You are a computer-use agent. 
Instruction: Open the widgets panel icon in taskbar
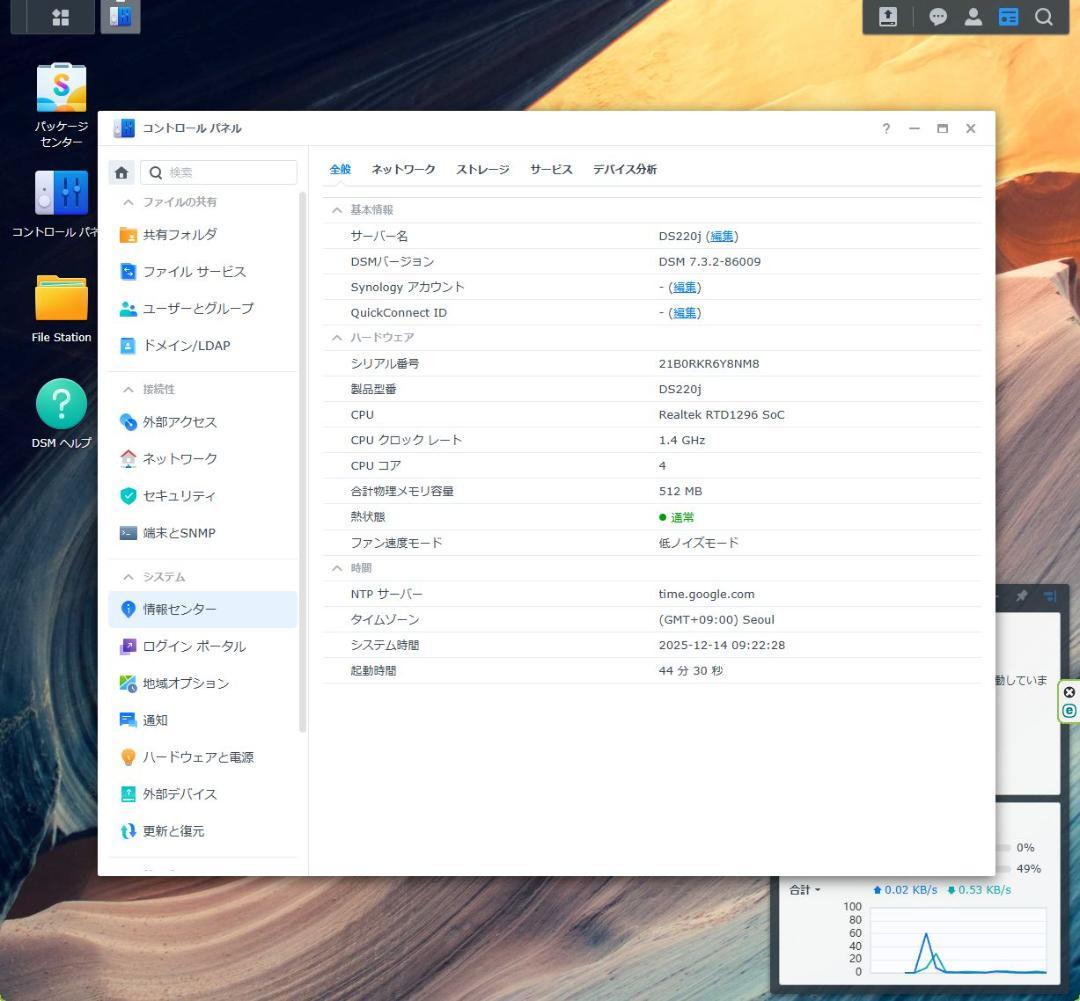coord(1008,16)
